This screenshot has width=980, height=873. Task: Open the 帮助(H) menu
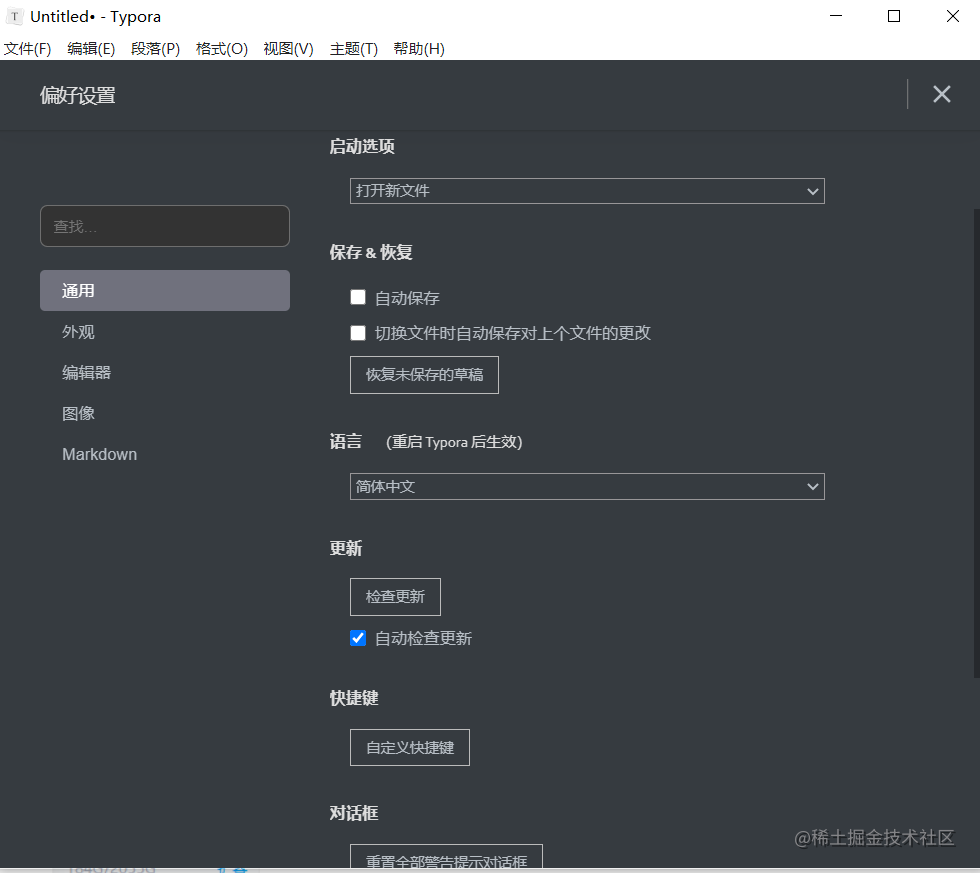pos(419,49)
